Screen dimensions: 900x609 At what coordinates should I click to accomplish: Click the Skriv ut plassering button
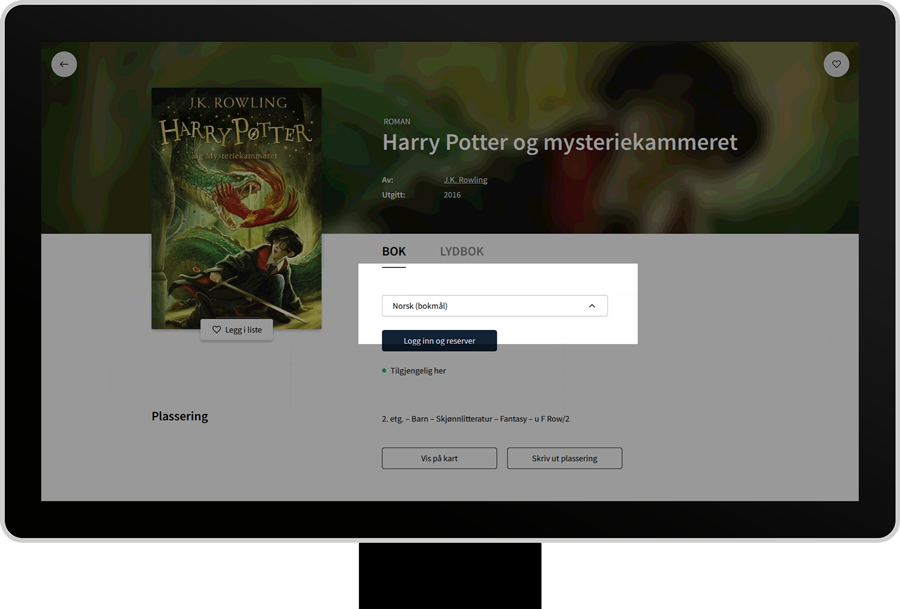pos(564,458)
